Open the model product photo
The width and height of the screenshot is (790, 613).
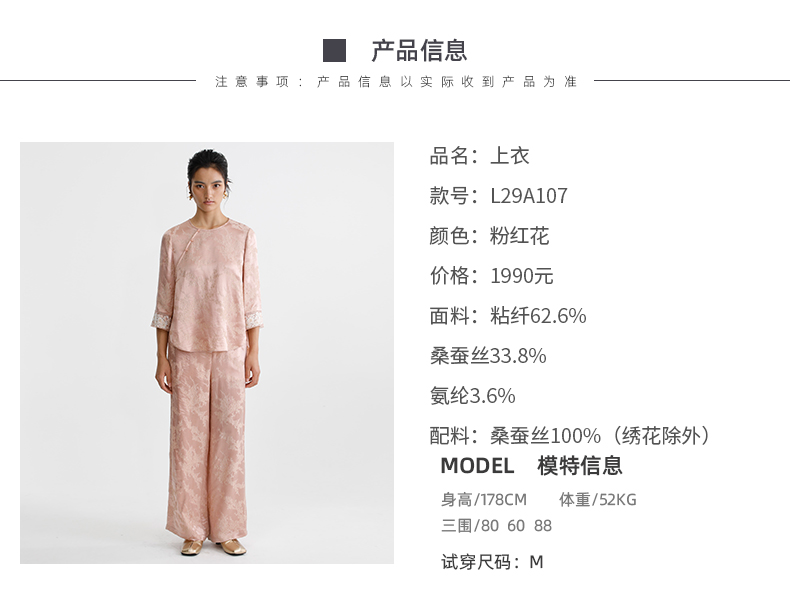coord(207,353)
